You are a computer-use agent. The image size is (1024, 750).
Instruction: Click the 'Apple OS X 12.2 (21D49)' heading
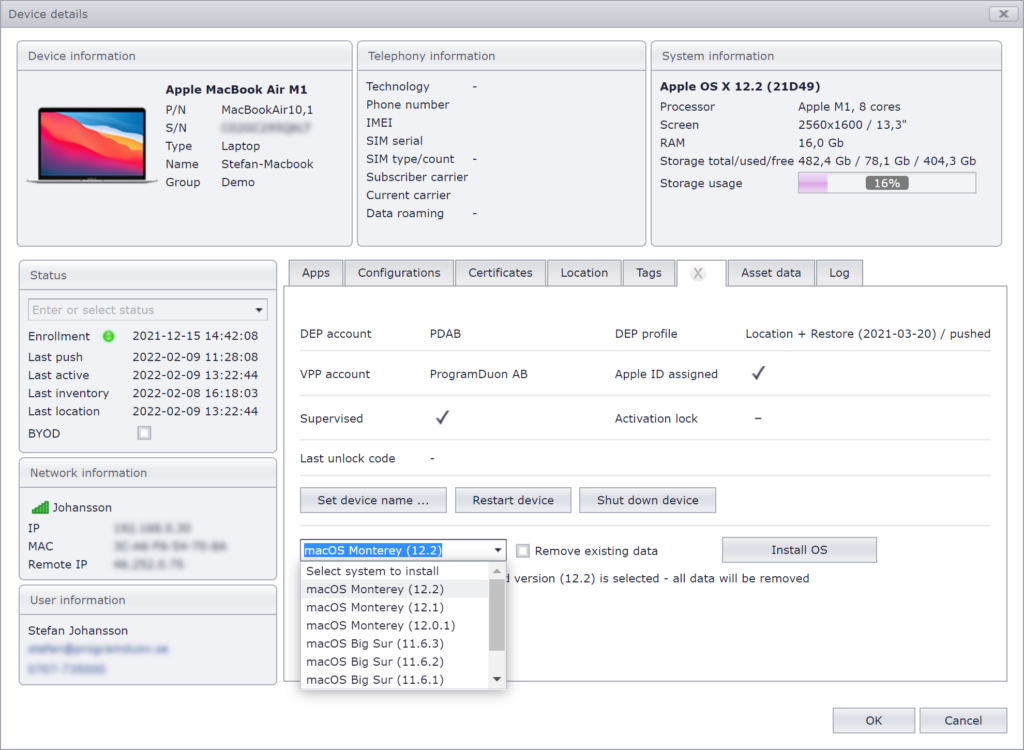point(740,86)
